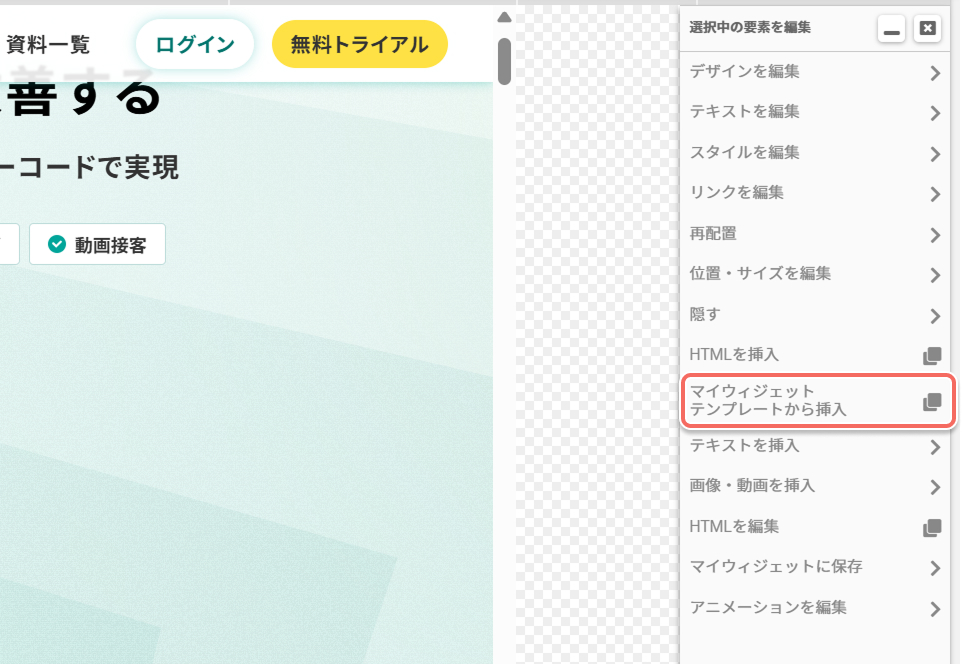Select 位置・サイズを編集 menu item
The image size is (962, 664).
pyautogui.click(x=815, y=274)
